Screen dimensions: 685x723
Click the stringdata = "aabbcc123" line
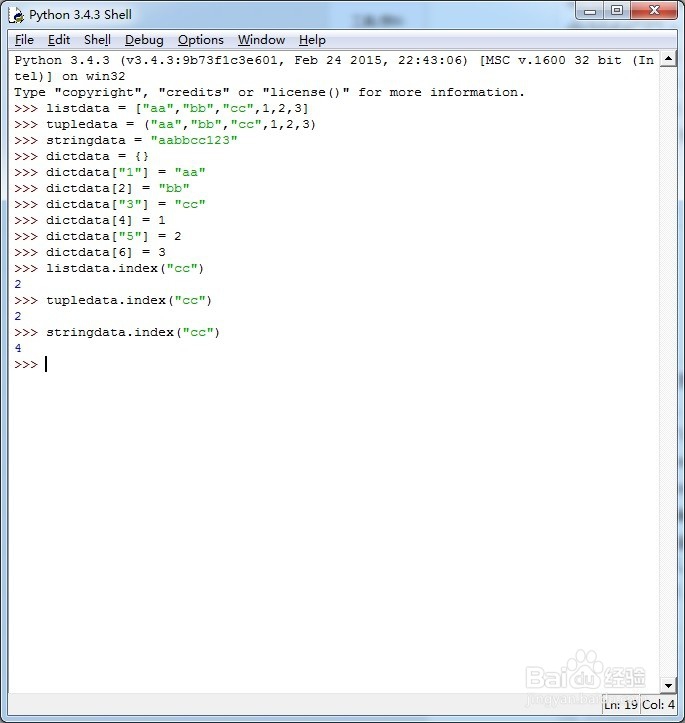[125, 140]
